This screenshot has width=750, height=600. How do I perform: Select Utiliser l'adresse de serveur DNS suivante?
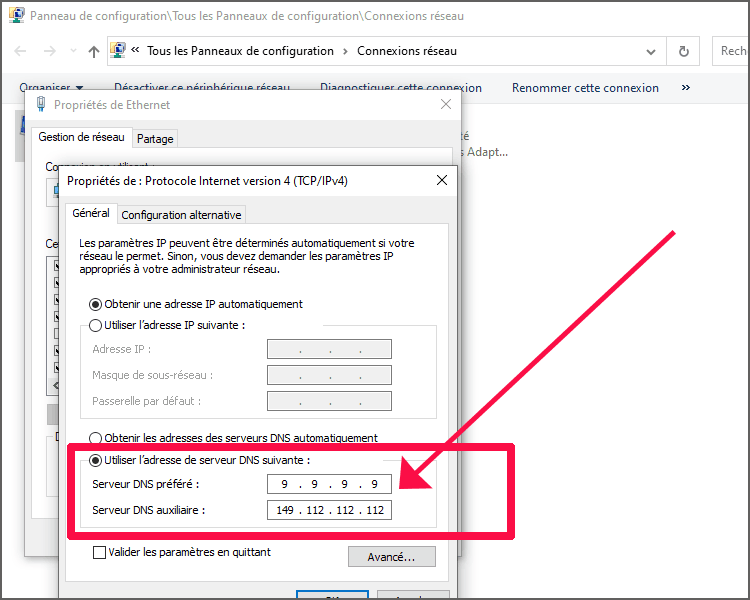point(200,460)
